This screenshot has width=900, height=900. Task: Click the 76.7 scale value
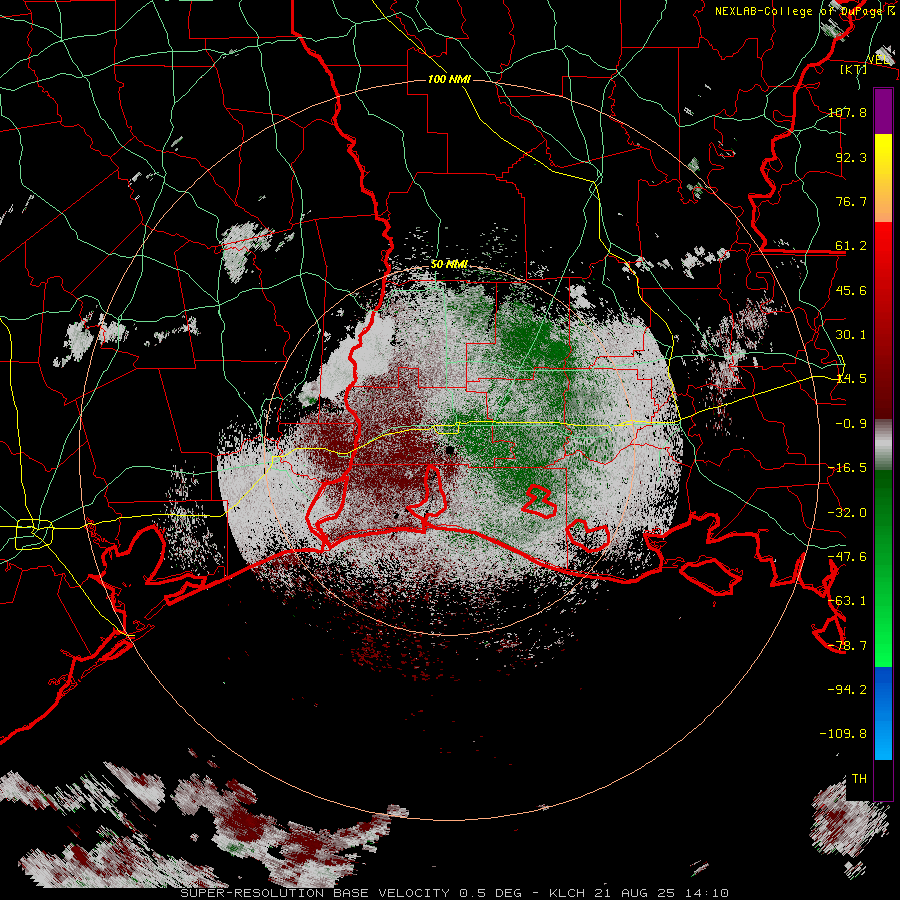[x=851, y=201]
